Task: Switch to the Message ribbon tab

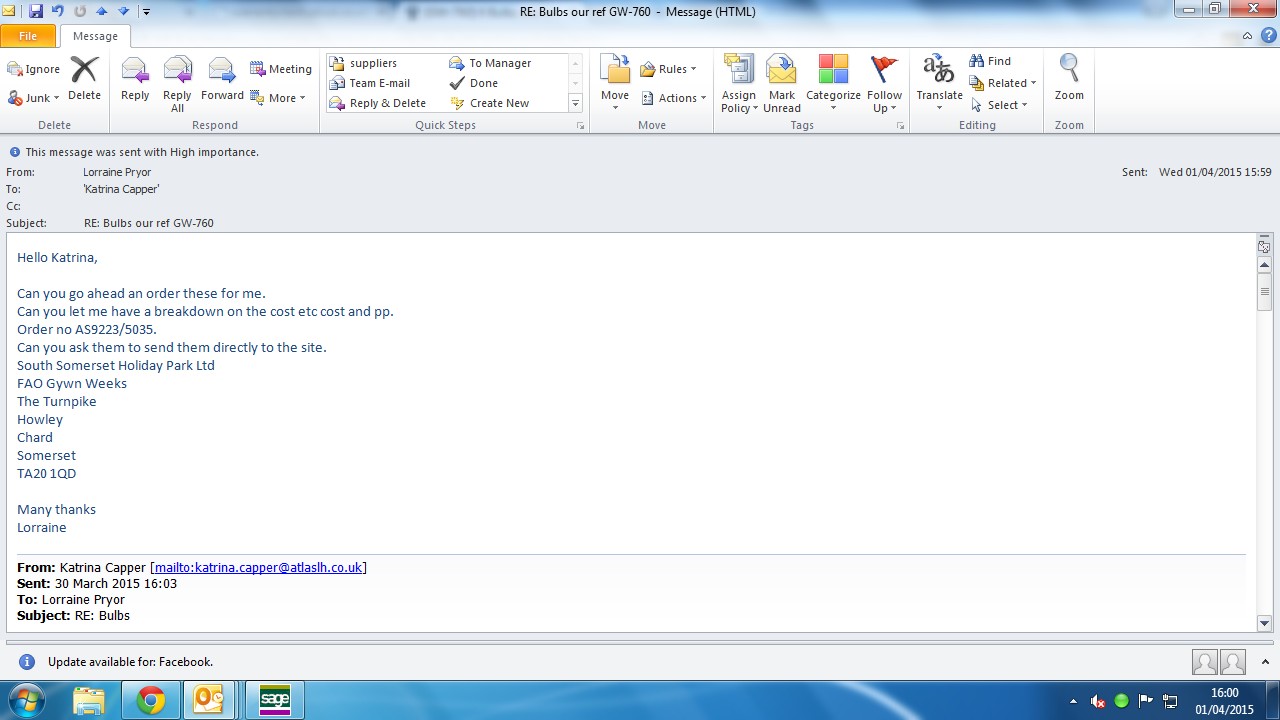Action: pyautogui.click(x=95, y=36)
